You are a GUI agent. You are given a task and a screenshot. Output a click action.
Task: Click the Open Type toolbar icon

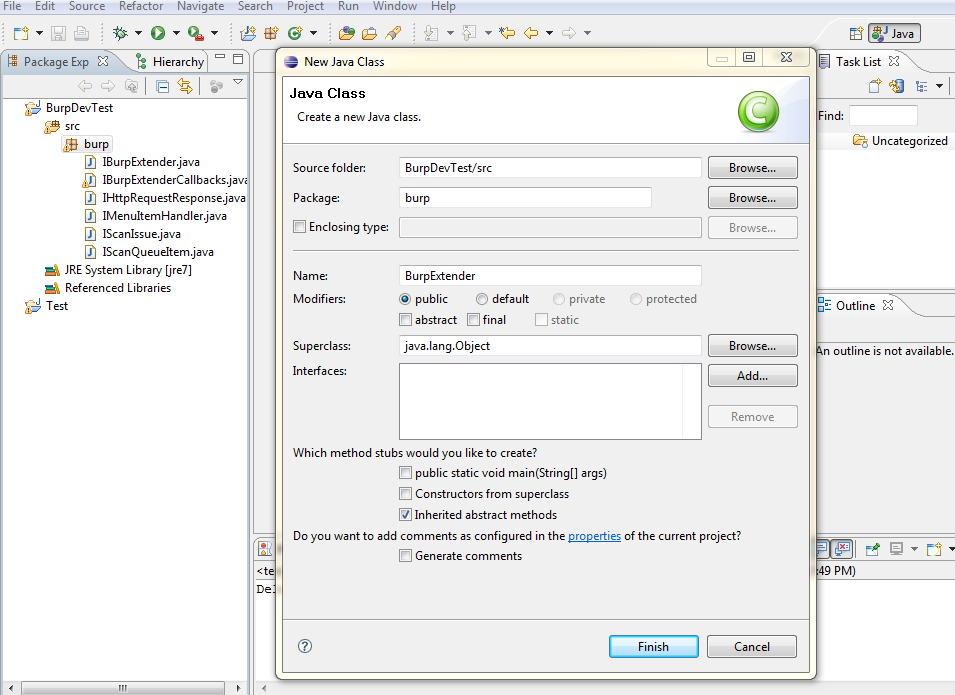tap(347, 33)
